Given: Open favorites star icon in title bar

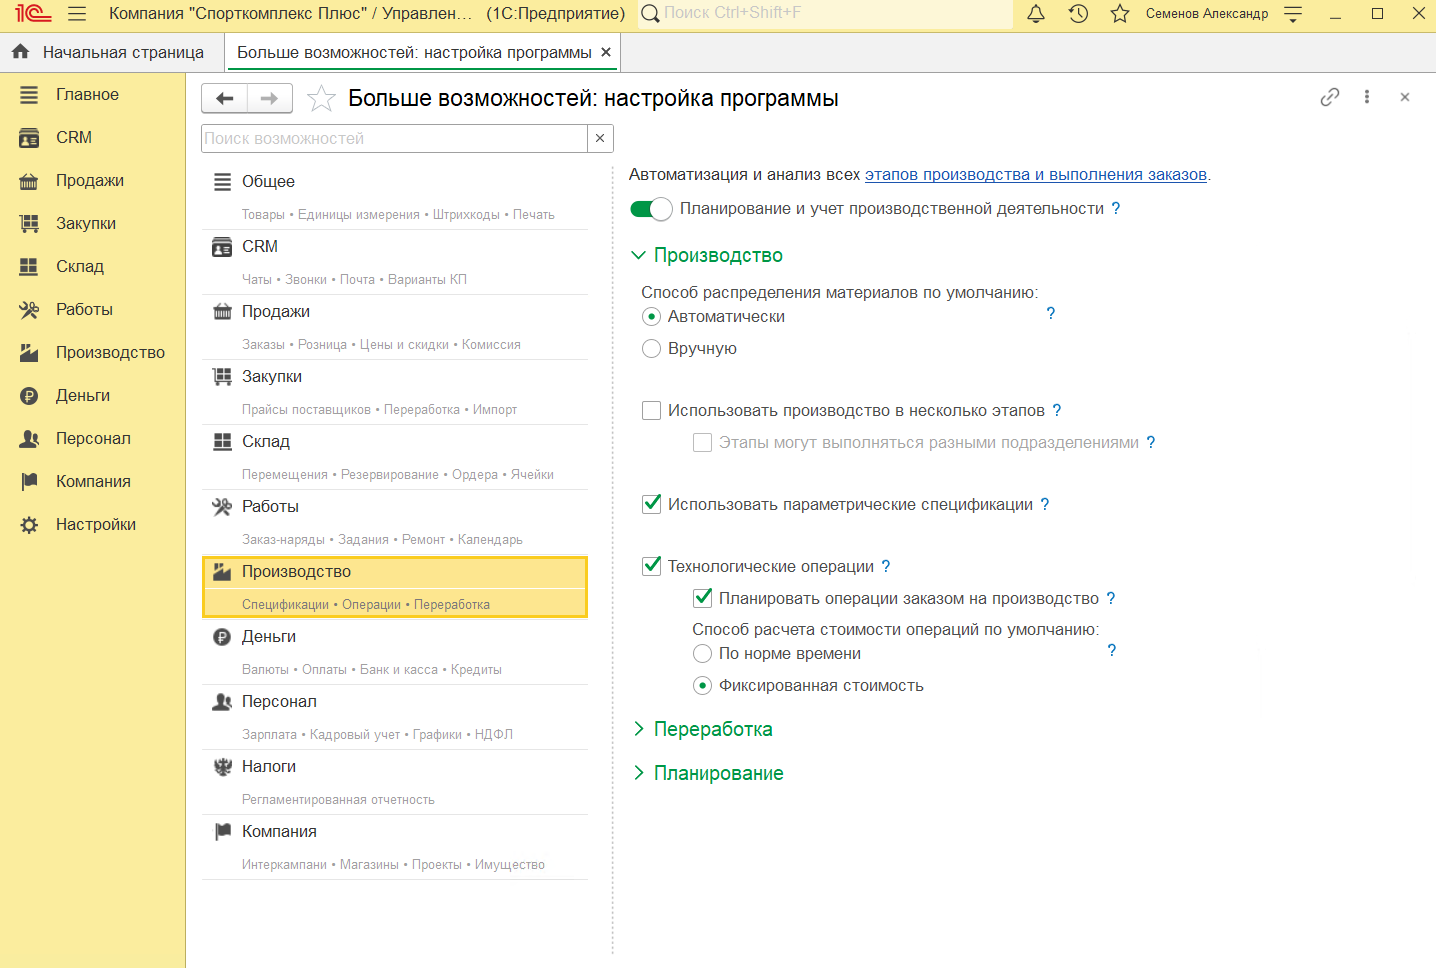Looking at the screenshot, I should coord(1120,14).
